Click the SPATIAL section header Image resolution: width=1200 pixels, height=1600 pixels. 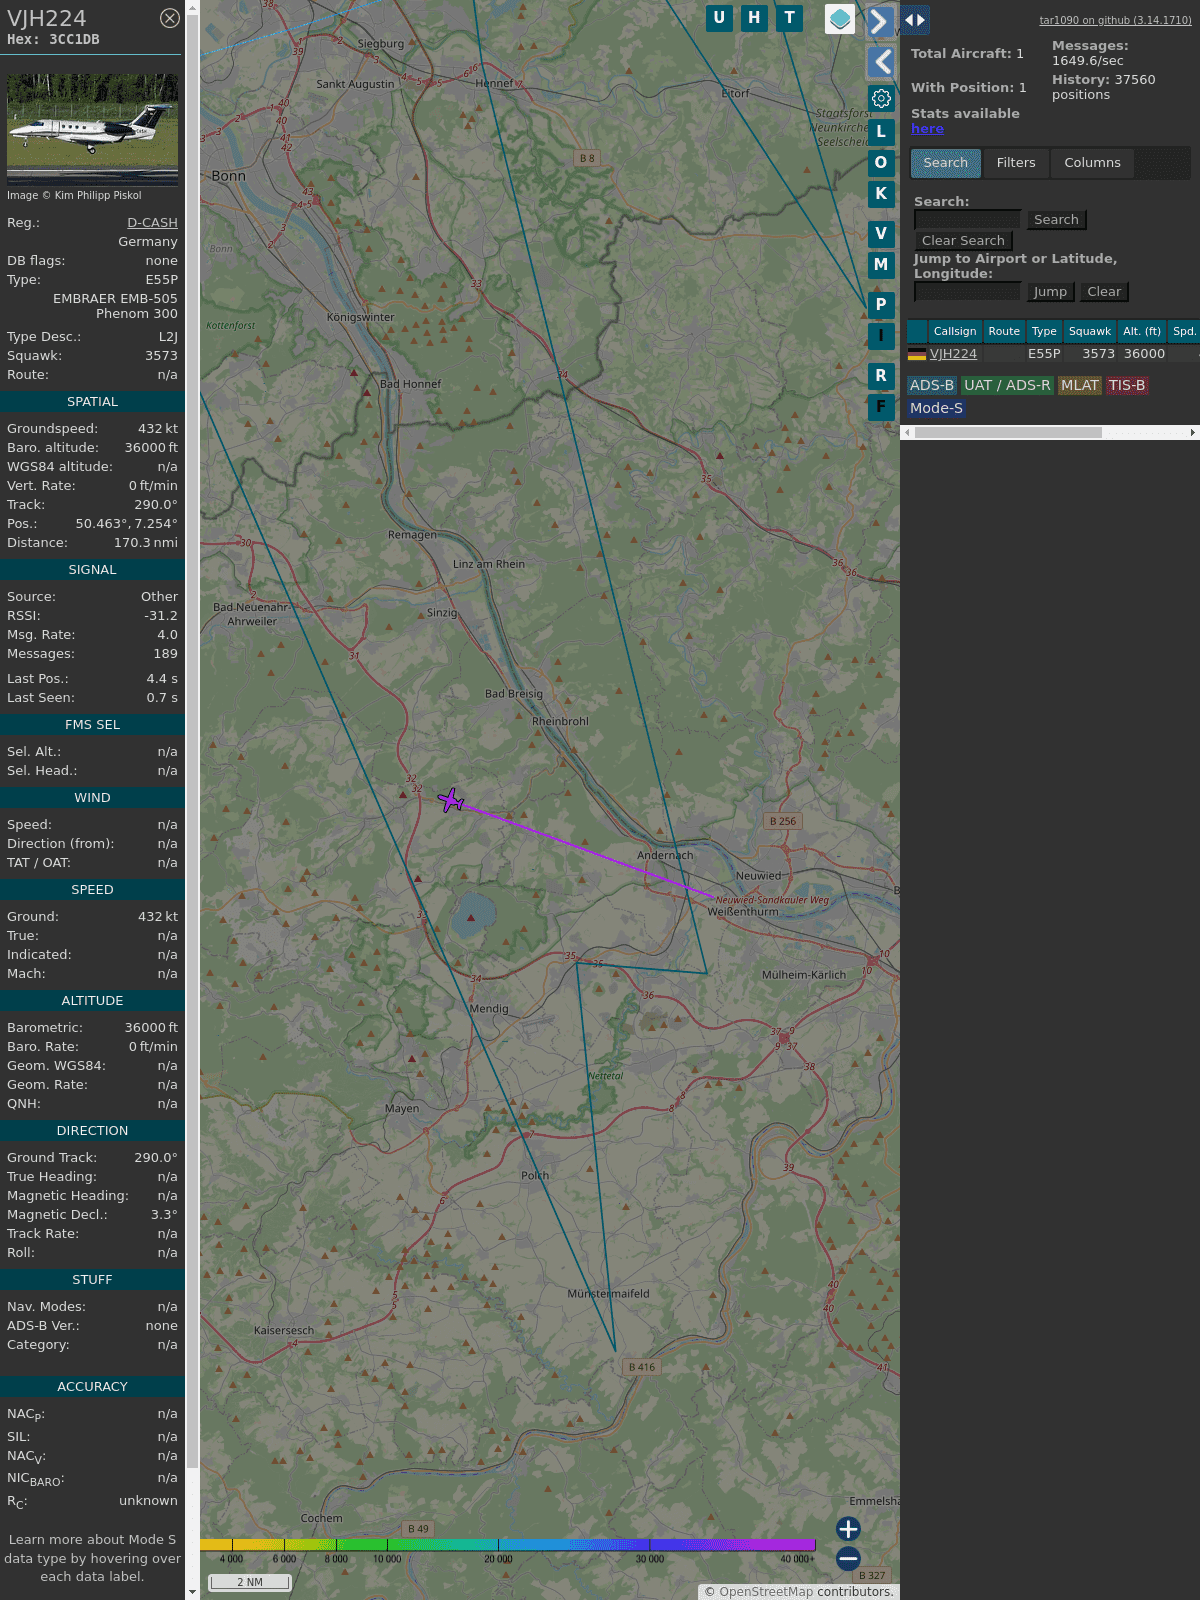92,402
